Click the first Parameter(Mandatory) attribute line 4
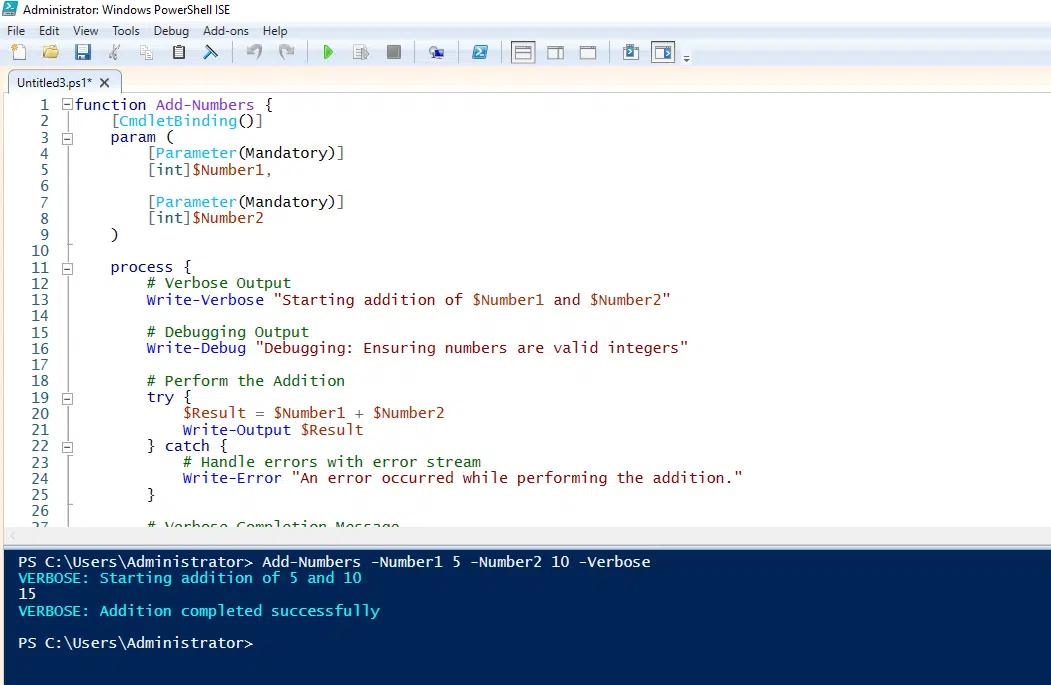 pos(246,153)
